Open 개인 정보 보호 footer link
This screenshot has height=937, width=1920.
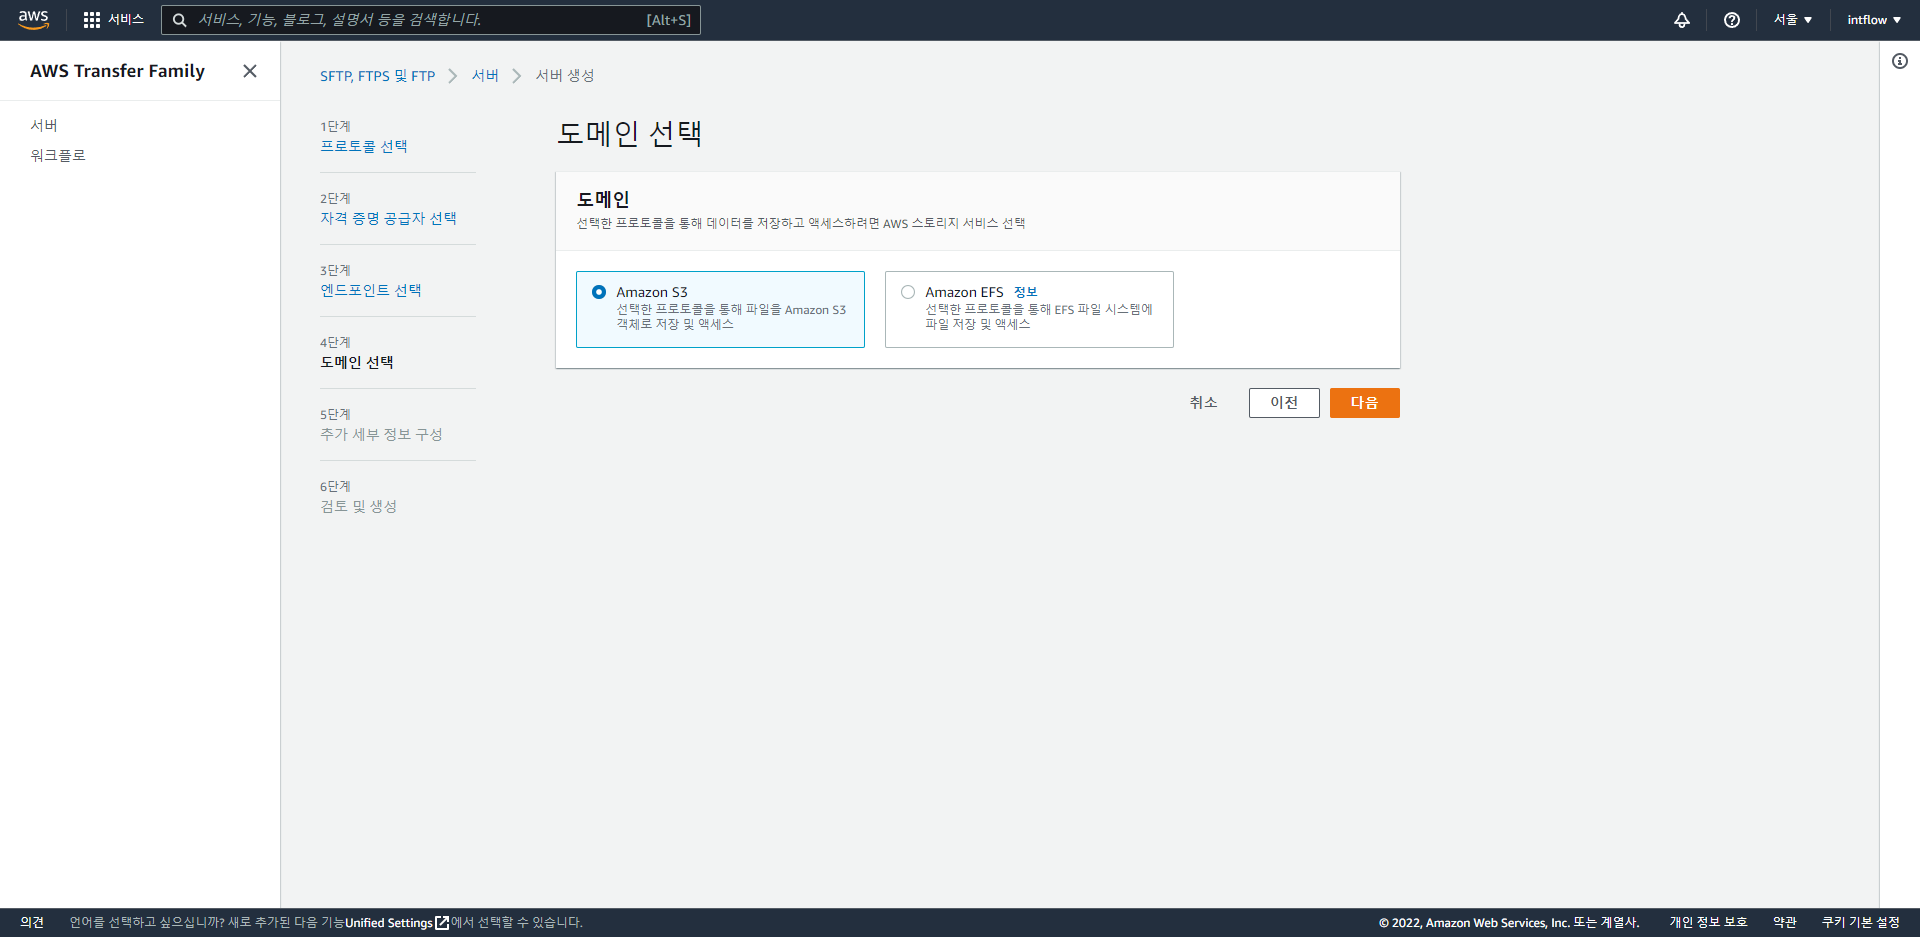coord(1708,923)
